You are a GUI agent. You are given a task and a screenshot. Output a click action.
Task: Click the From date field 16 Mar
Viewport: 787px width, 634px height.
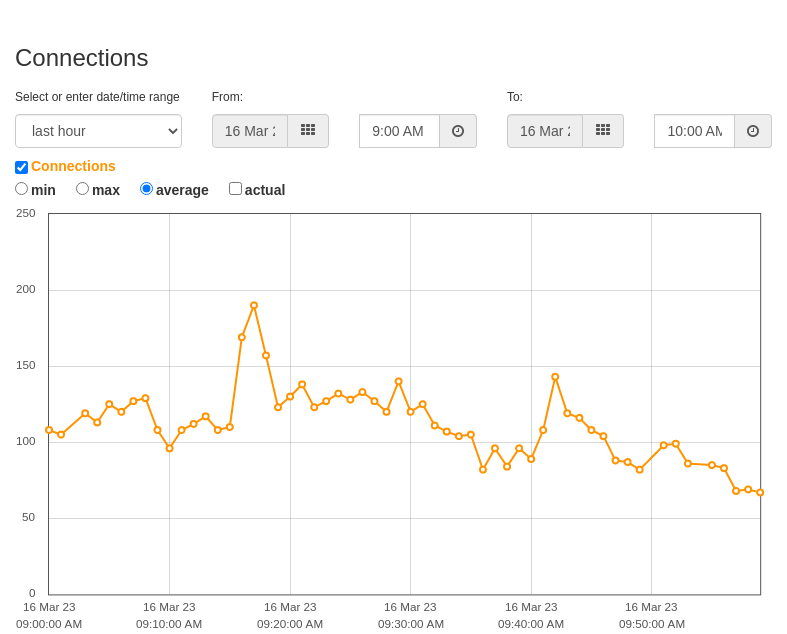(250, 131)
